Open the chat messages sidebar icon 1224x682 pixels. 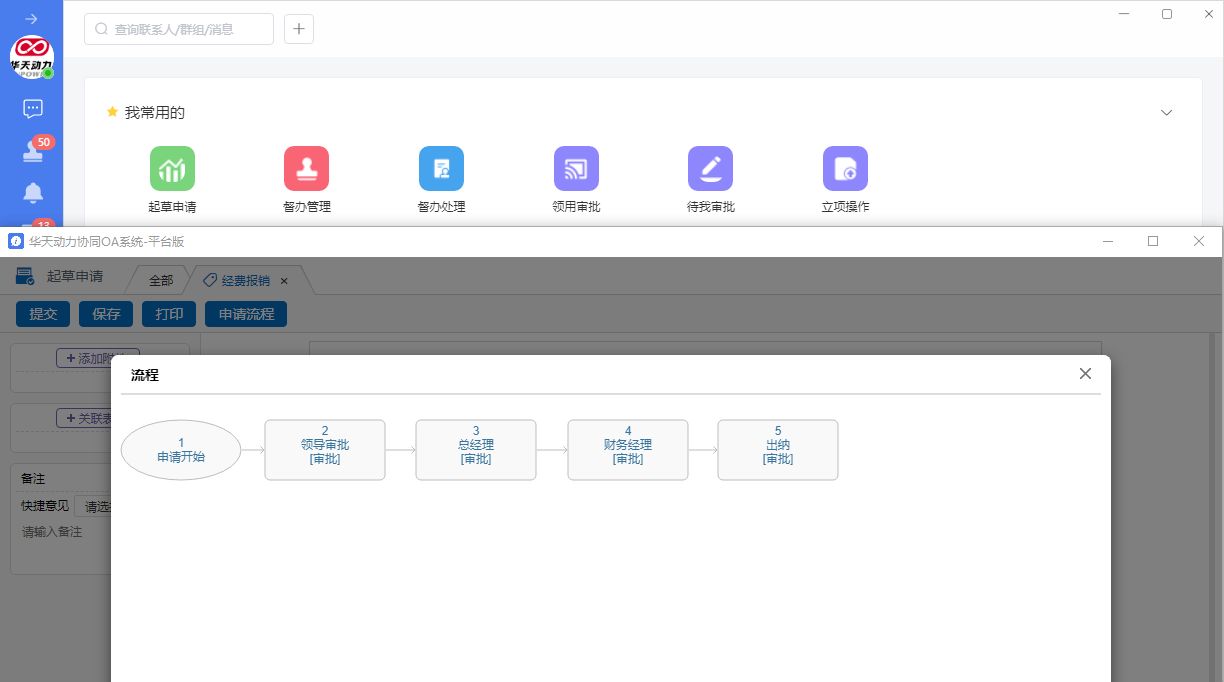click(x=33, y=108)
